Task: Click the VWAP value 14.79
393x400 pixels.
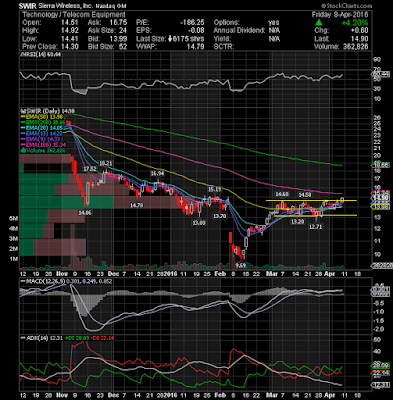Action: click(x=196, y=47)
